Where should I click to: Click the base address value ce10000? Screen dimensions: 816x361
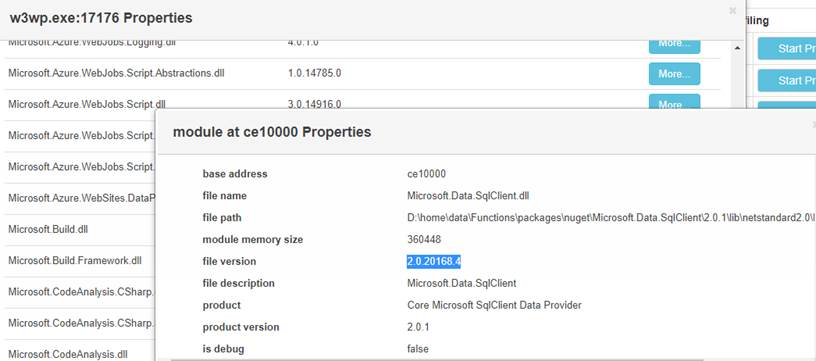pyautogui.click(x=426, y=174)
